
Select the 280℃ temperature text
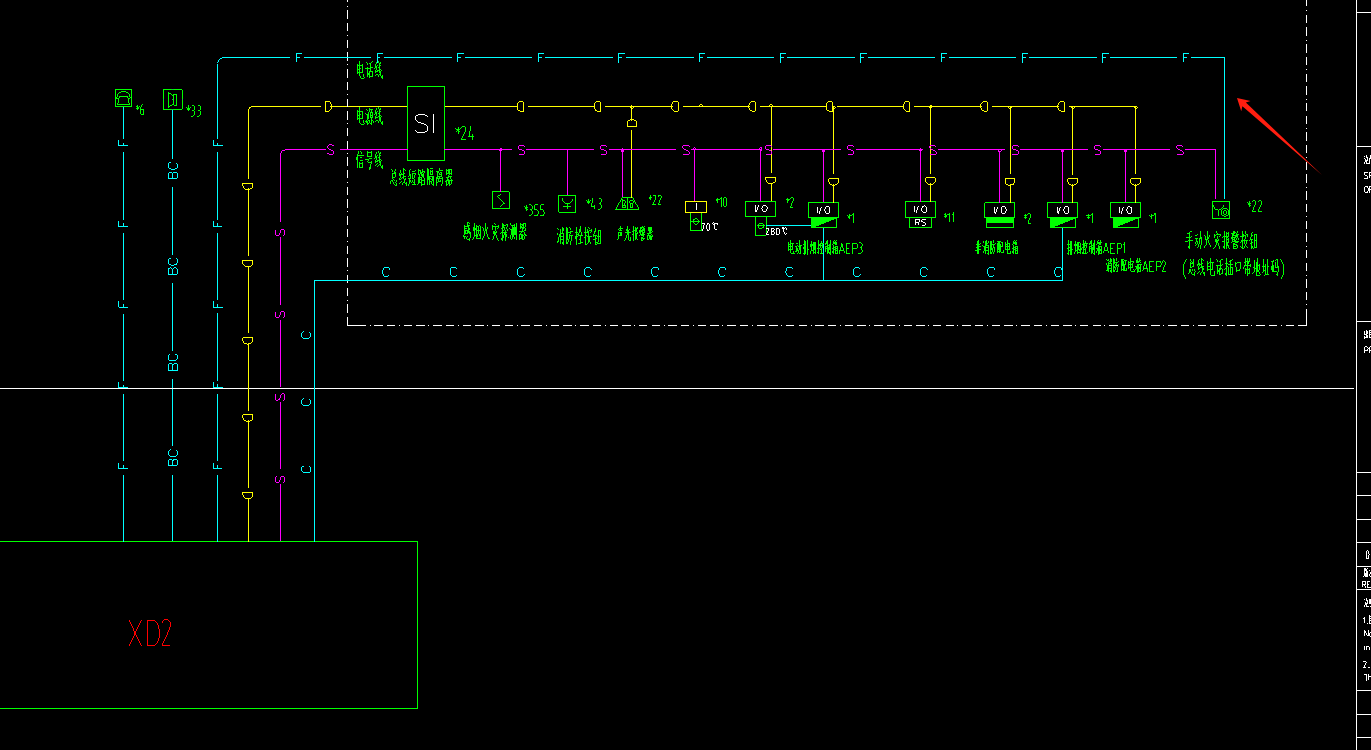tap(777, 231)
